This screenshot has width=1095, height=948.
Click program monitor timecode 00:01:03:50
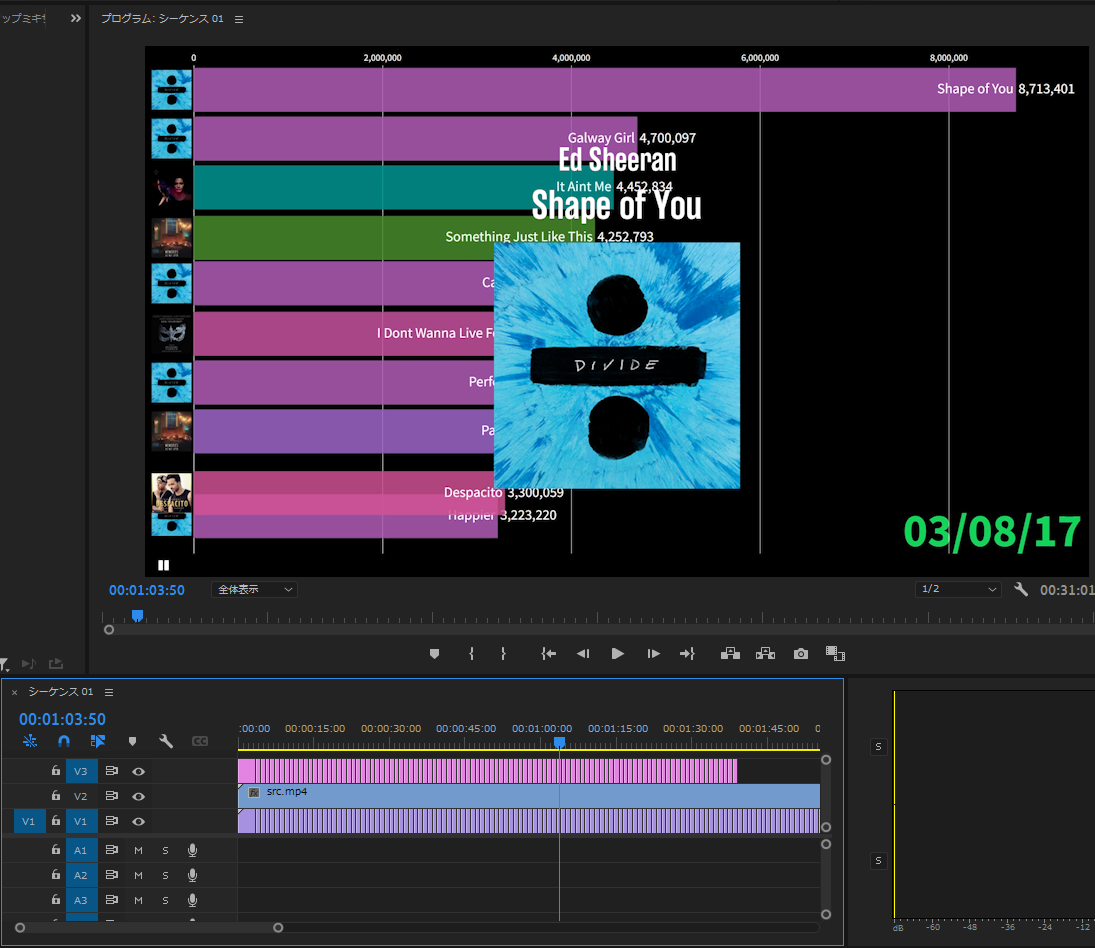147,590
